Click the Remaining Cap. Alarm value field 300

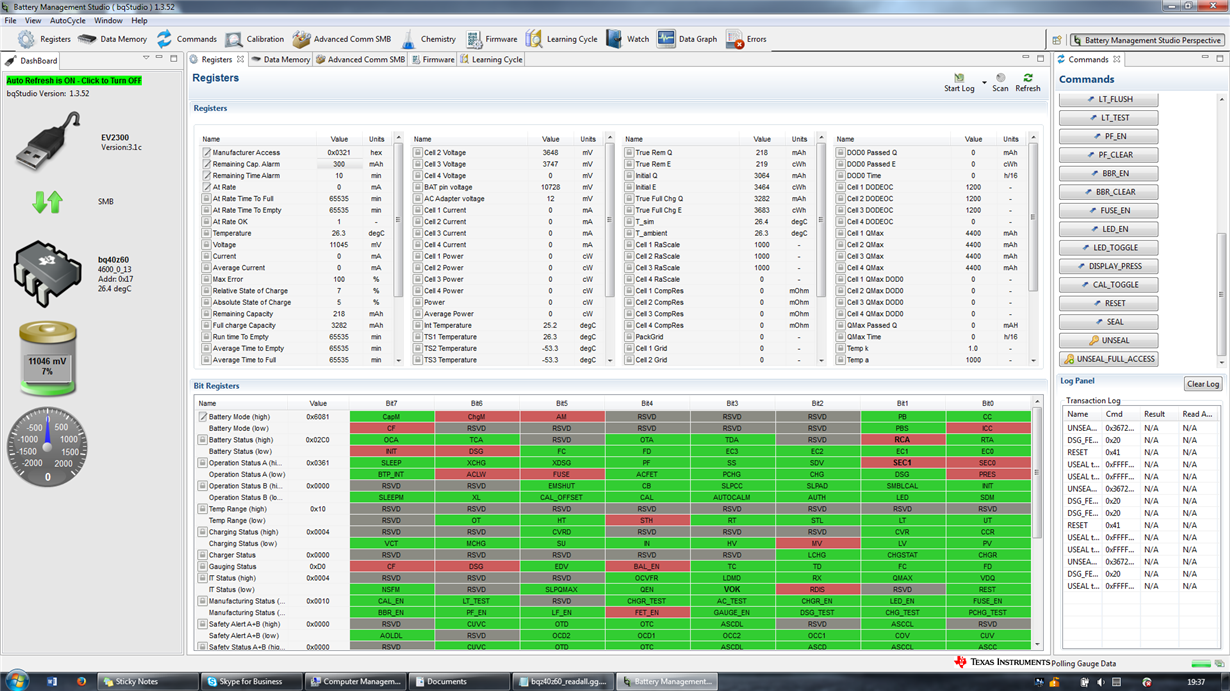(x=340, y=164)
